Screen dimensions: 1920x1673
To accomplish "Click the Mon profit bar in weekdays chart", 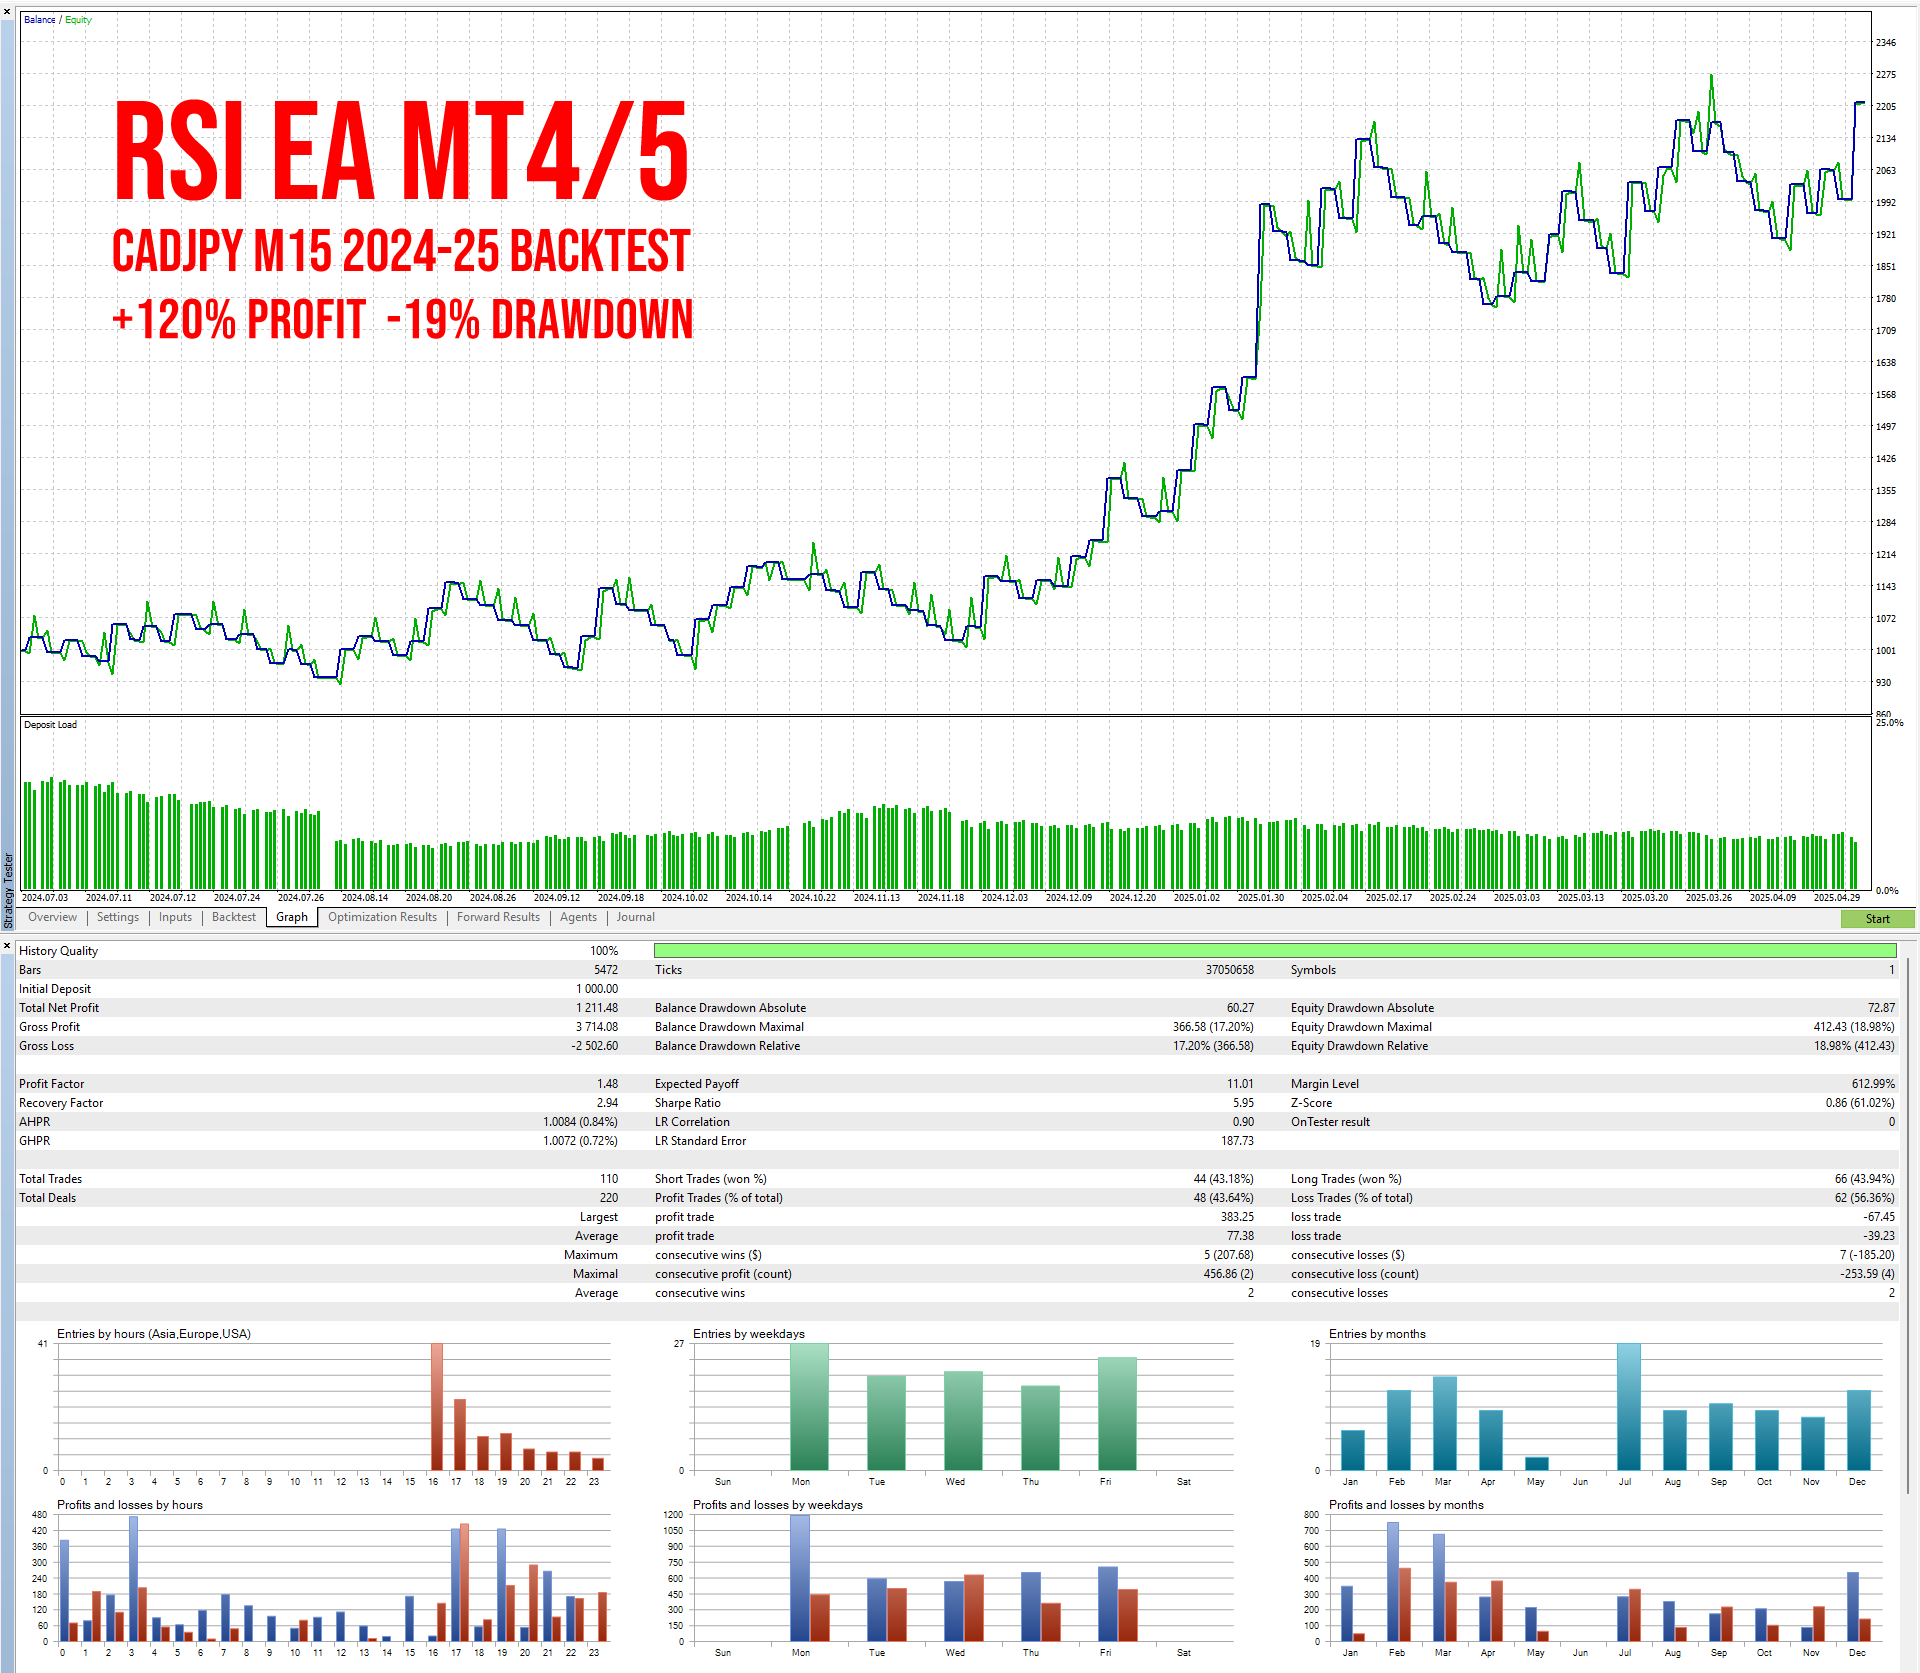I will [799, 1578].
